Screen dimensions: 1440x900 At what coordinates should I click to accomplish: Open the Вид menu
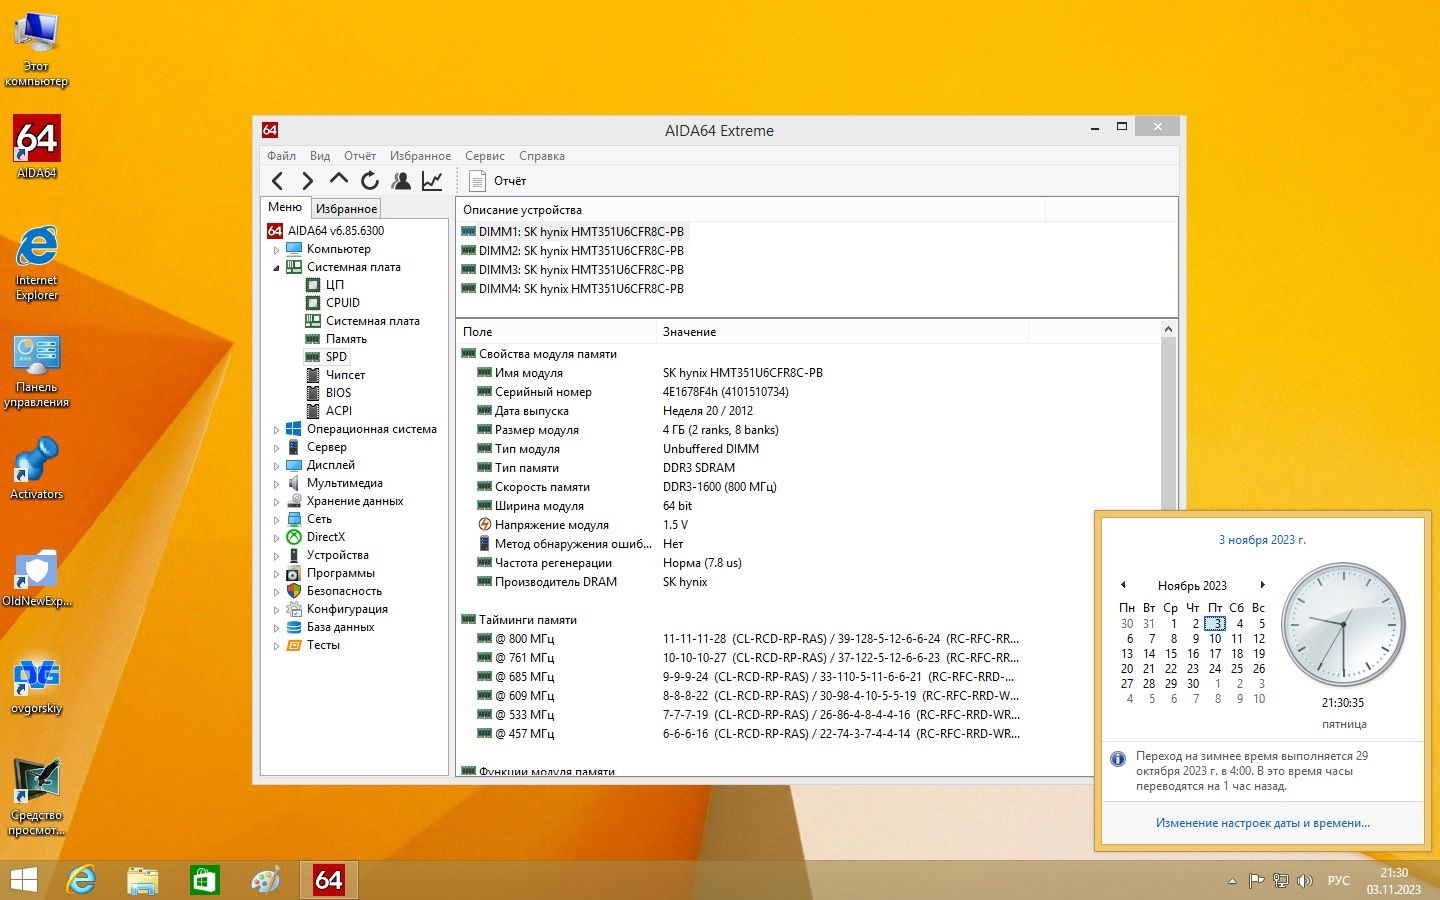[320, 156]
